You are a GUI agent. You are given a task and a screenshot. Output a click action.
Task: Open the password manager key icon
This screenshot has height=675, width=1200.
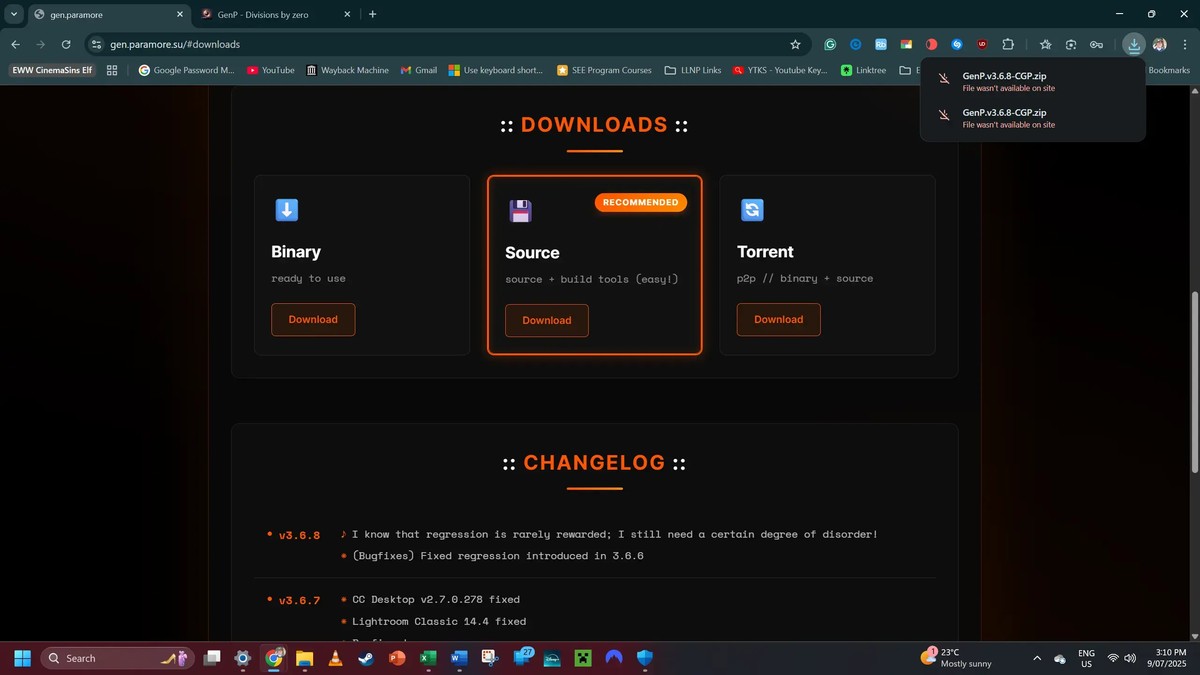tap(1096, 44)
